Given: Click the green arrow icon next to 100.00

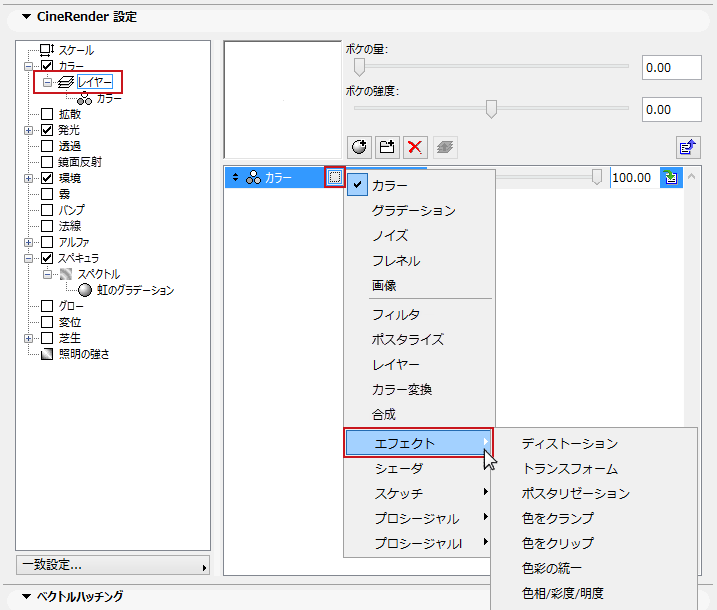Looking at the screenshot, I should (x=671, y=177).
